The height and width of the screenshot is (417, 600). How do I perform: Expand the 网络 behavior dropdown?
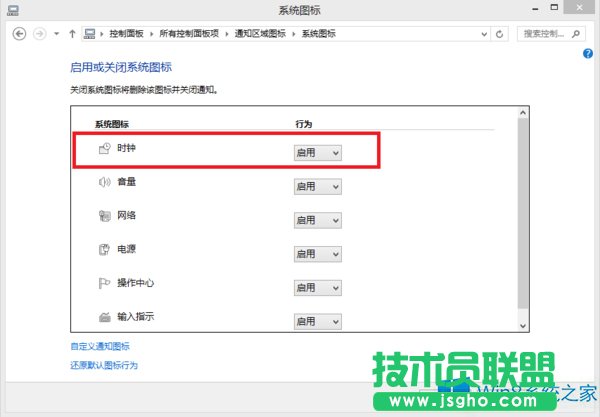317,220
